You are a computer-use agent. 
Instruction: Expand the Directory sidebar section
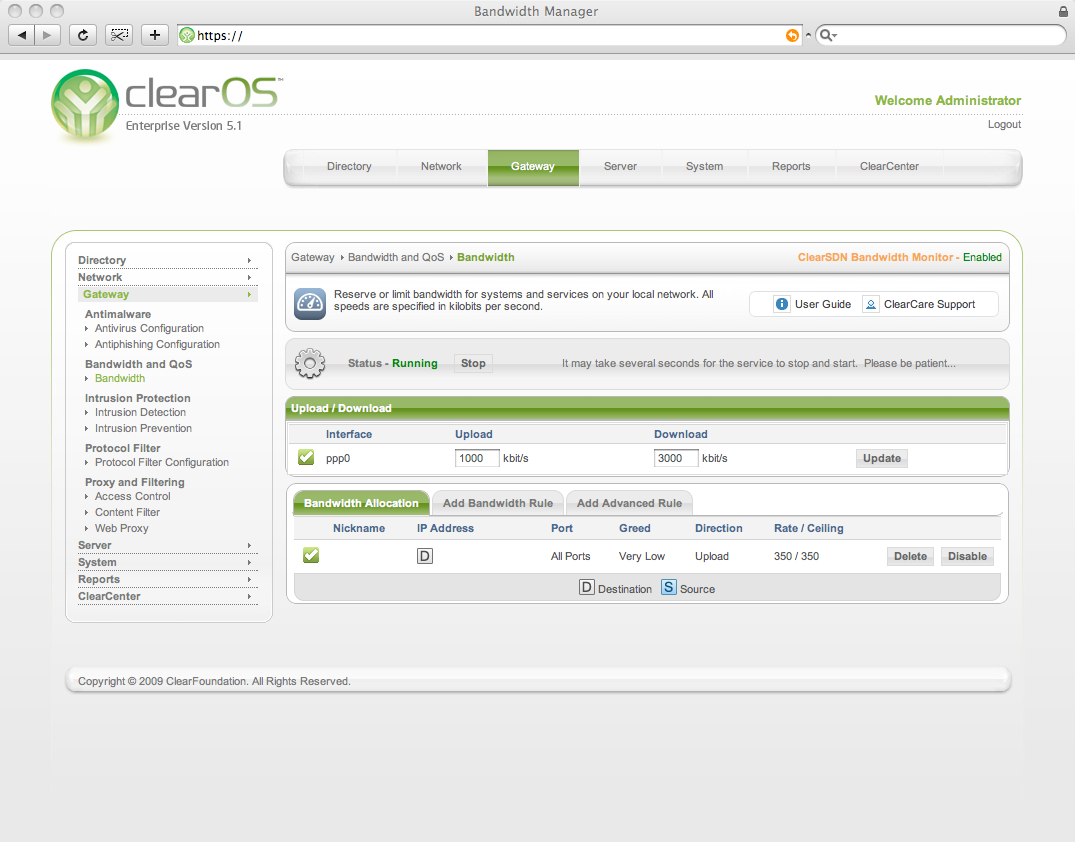tap(167, 260)
